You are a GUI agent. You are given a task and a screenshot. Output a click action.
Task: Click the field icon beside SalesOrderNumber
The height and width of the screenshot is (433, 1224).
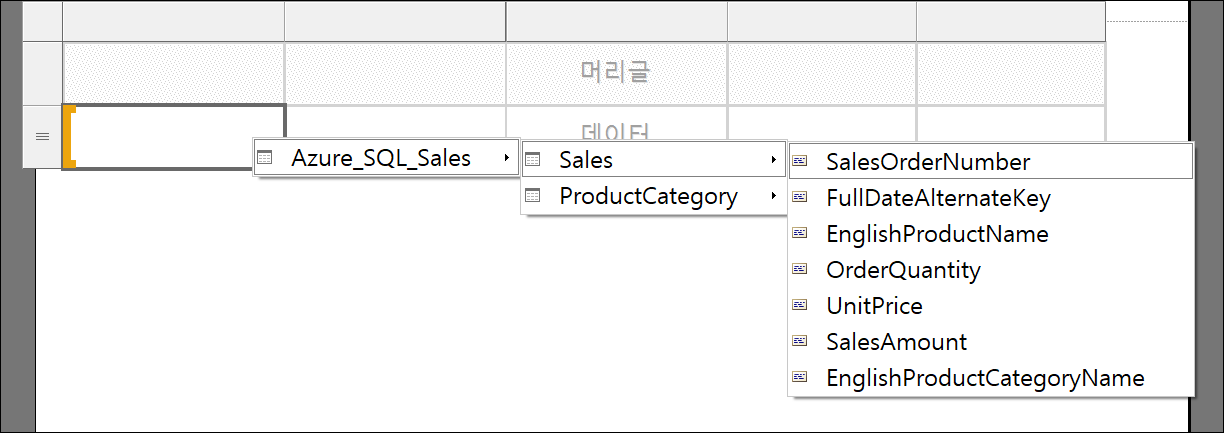coord(800,161)
